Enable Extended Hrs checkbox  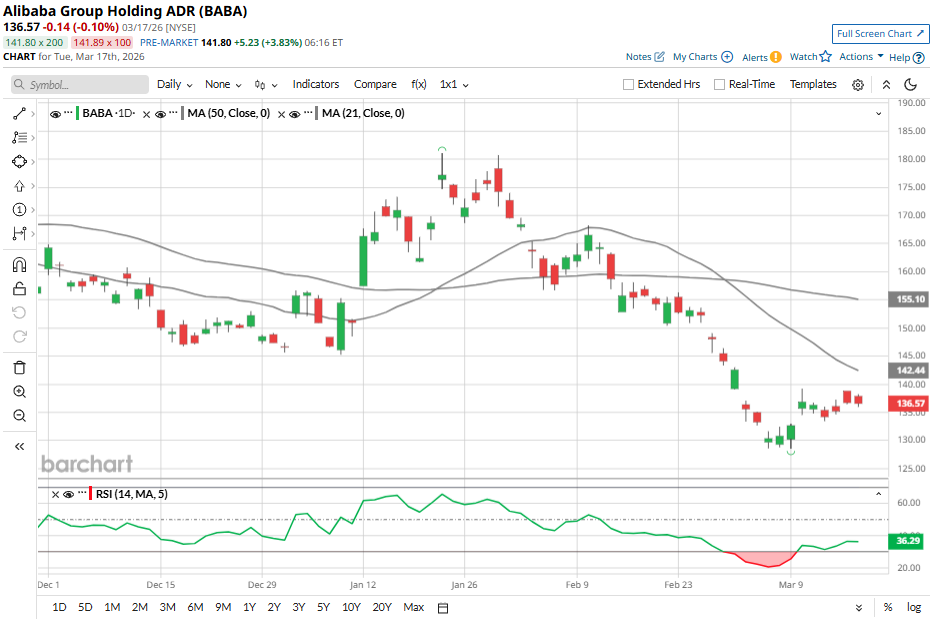[x=628, y=84]
